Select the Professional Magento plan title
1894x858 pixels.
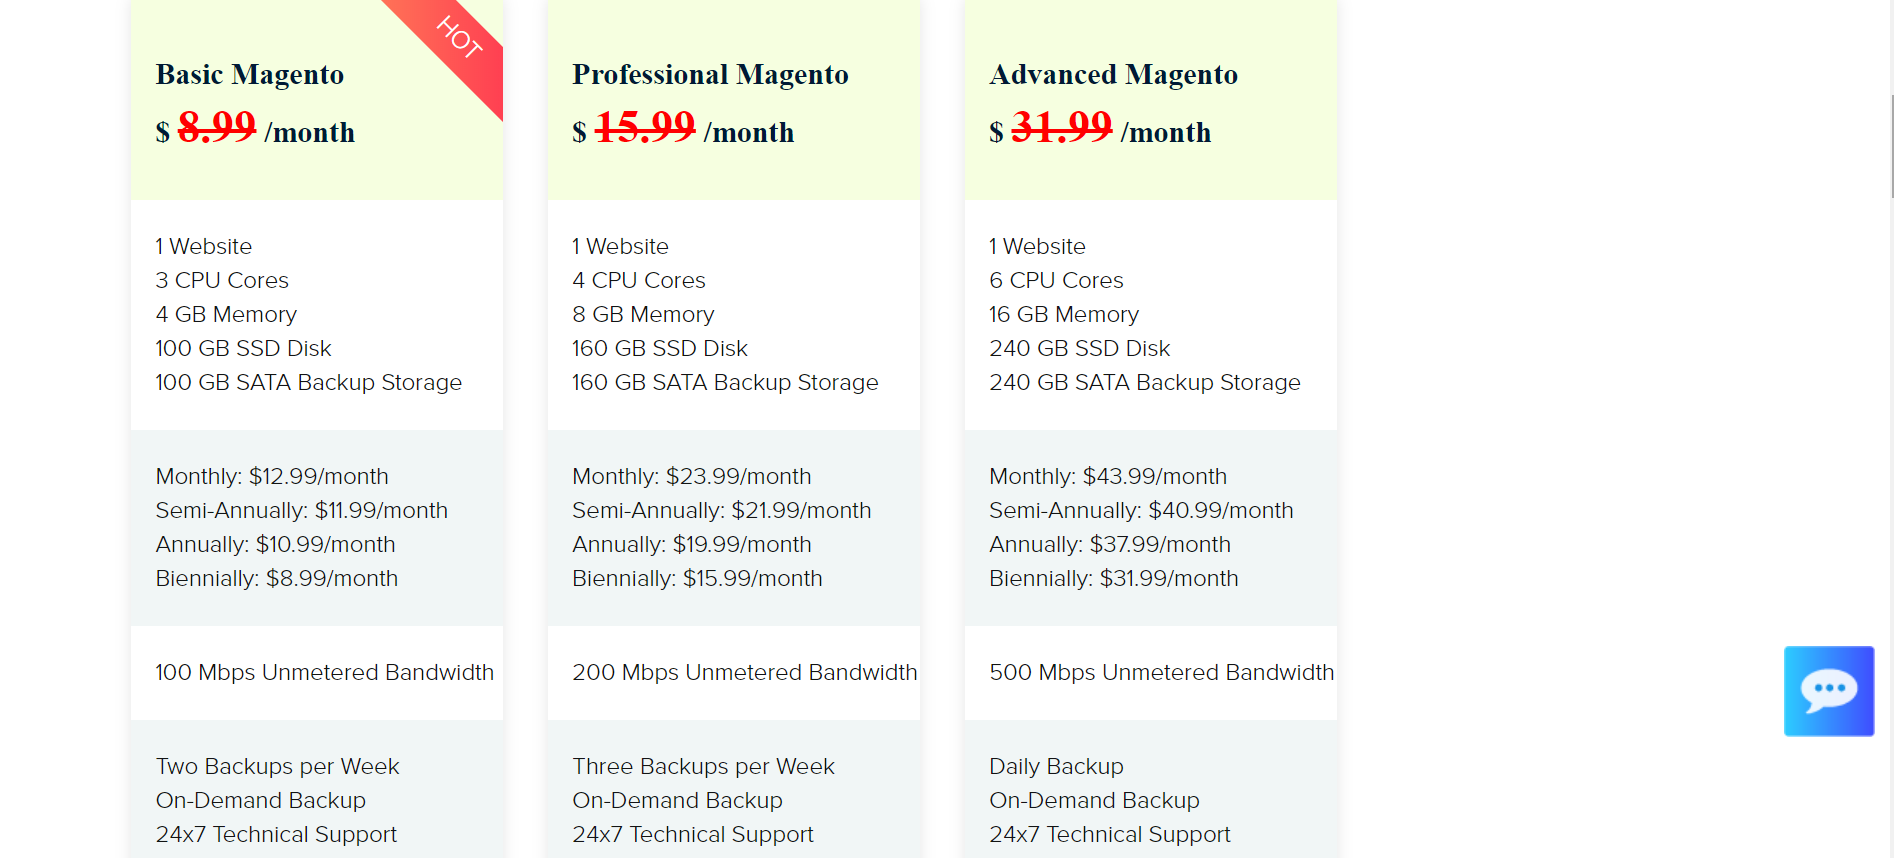tap(710, 75)
